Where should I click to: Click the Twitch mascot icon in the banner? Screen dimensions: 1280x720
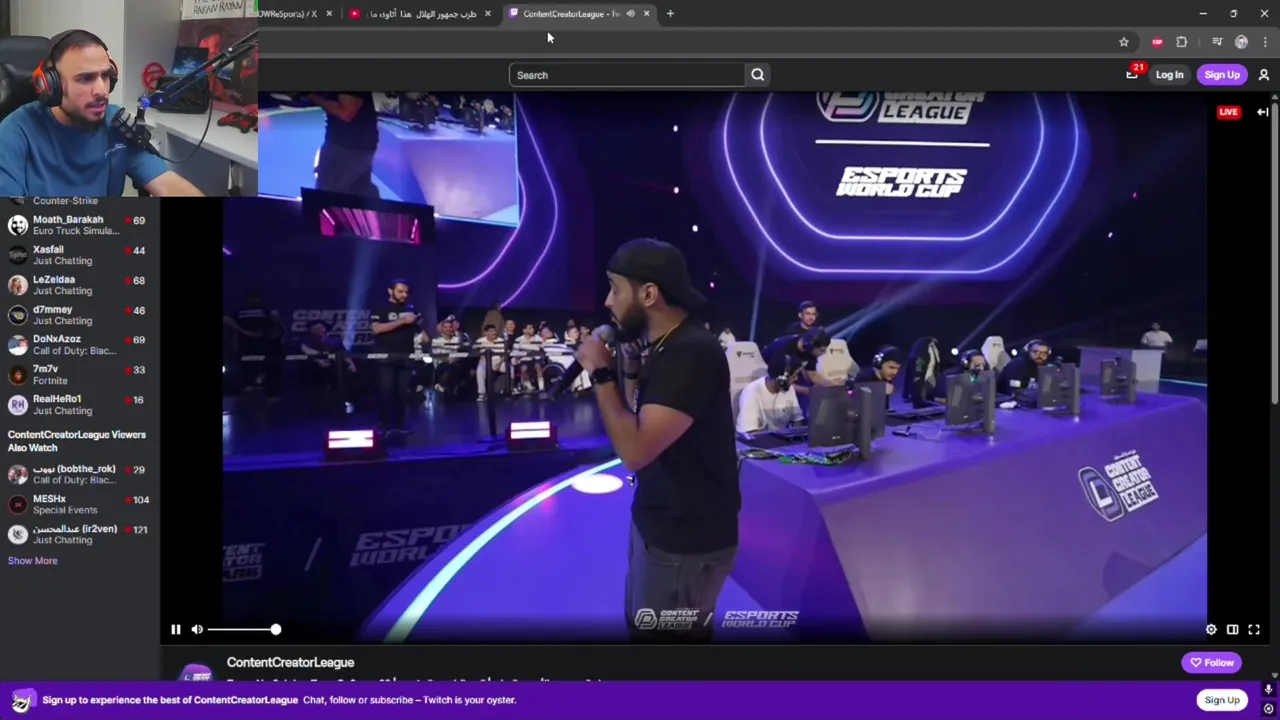point(24,700)
